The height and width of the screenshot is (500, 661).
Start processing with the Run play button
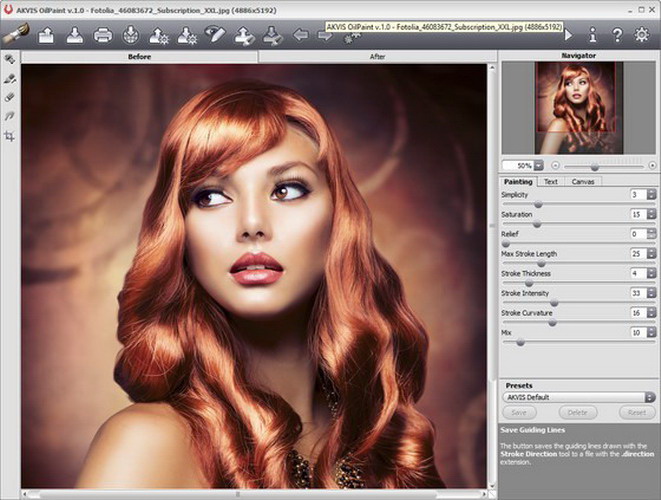(567, 36)
